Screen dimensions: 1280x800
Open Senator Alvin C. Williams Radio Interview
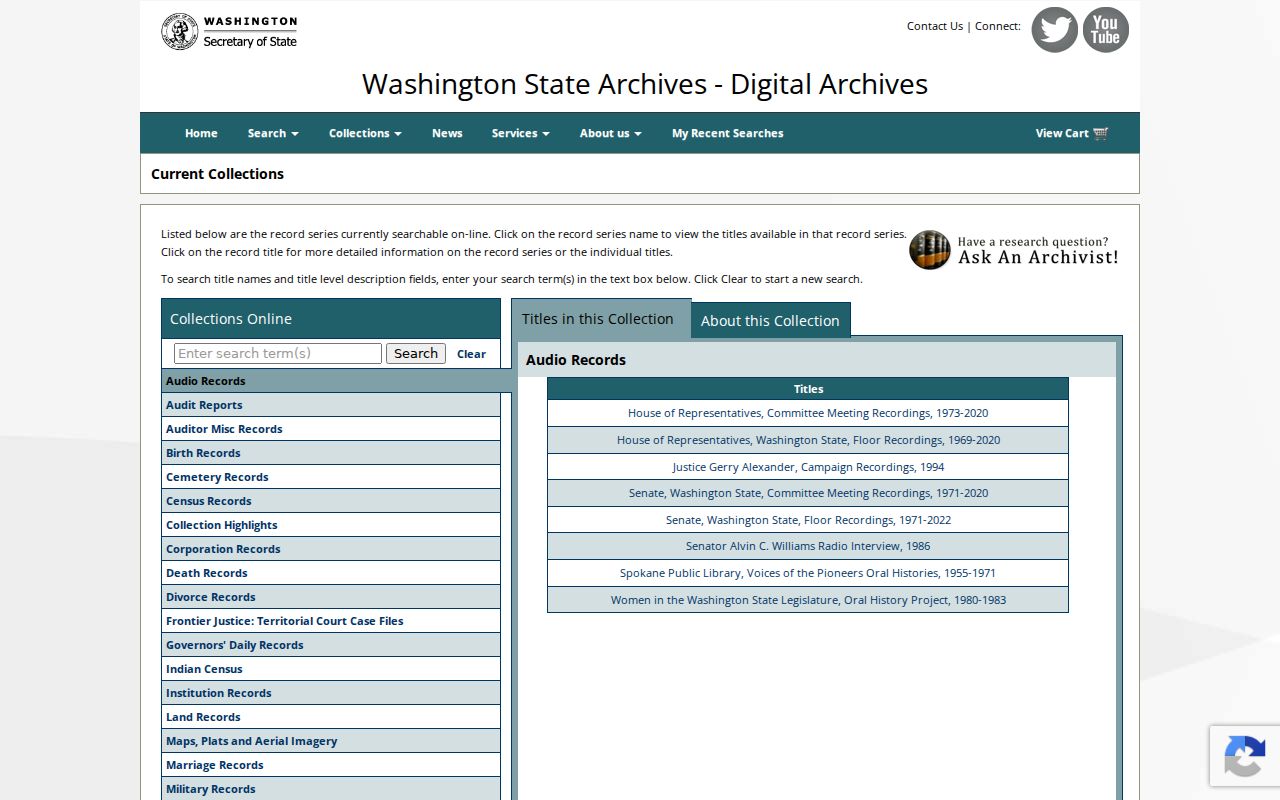pyautogui.click(x=808, y=546)
